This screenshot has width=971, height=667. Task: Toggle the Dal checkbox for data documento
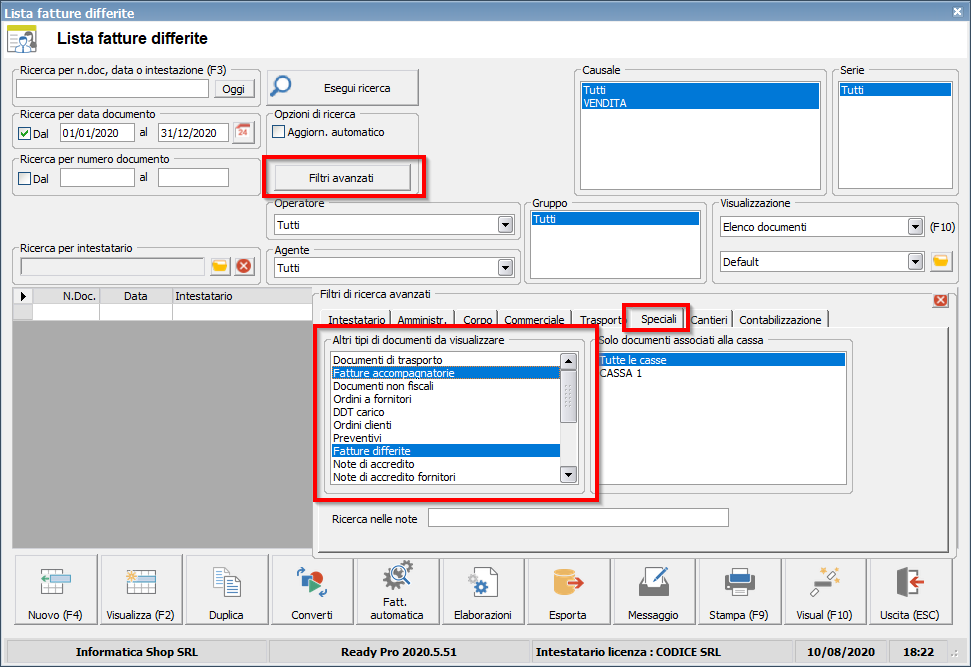point(25,133)
